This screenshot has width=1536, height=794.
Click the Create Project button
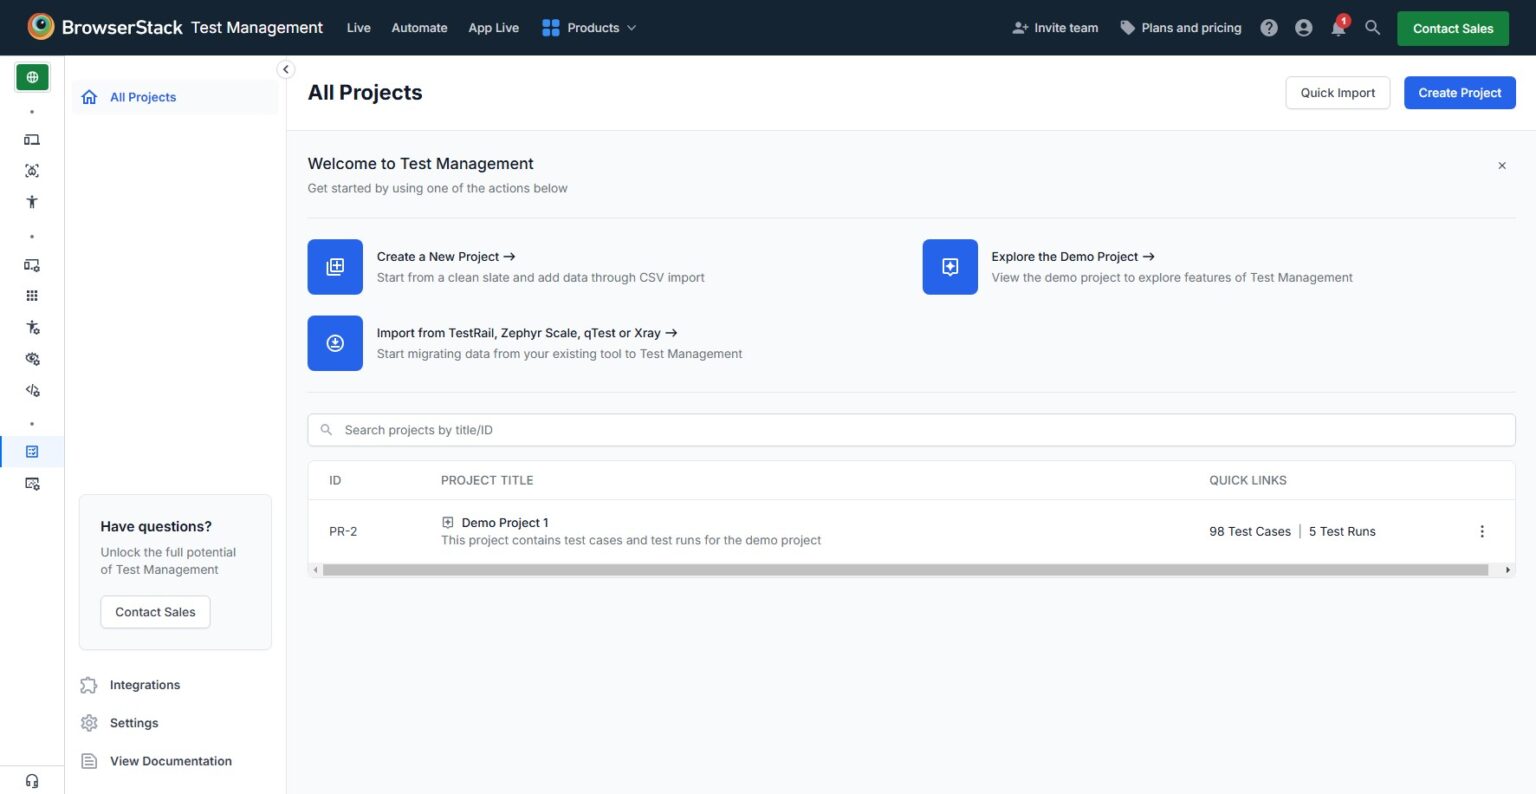click(x=1459, y=92)
